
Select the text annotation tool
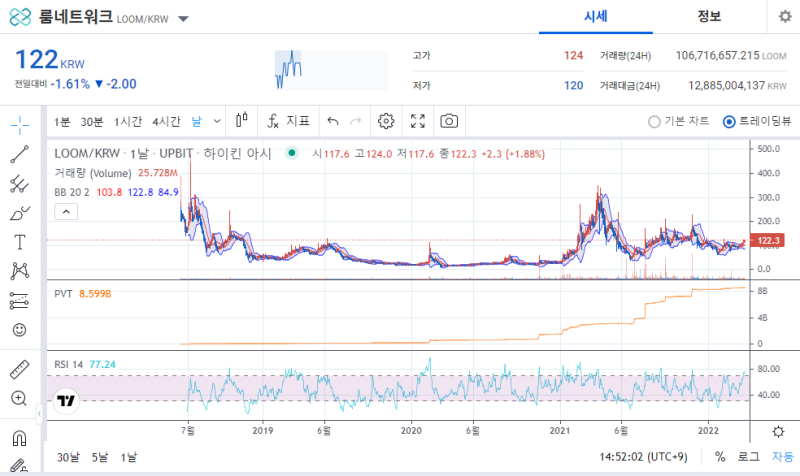click(20, 242)
